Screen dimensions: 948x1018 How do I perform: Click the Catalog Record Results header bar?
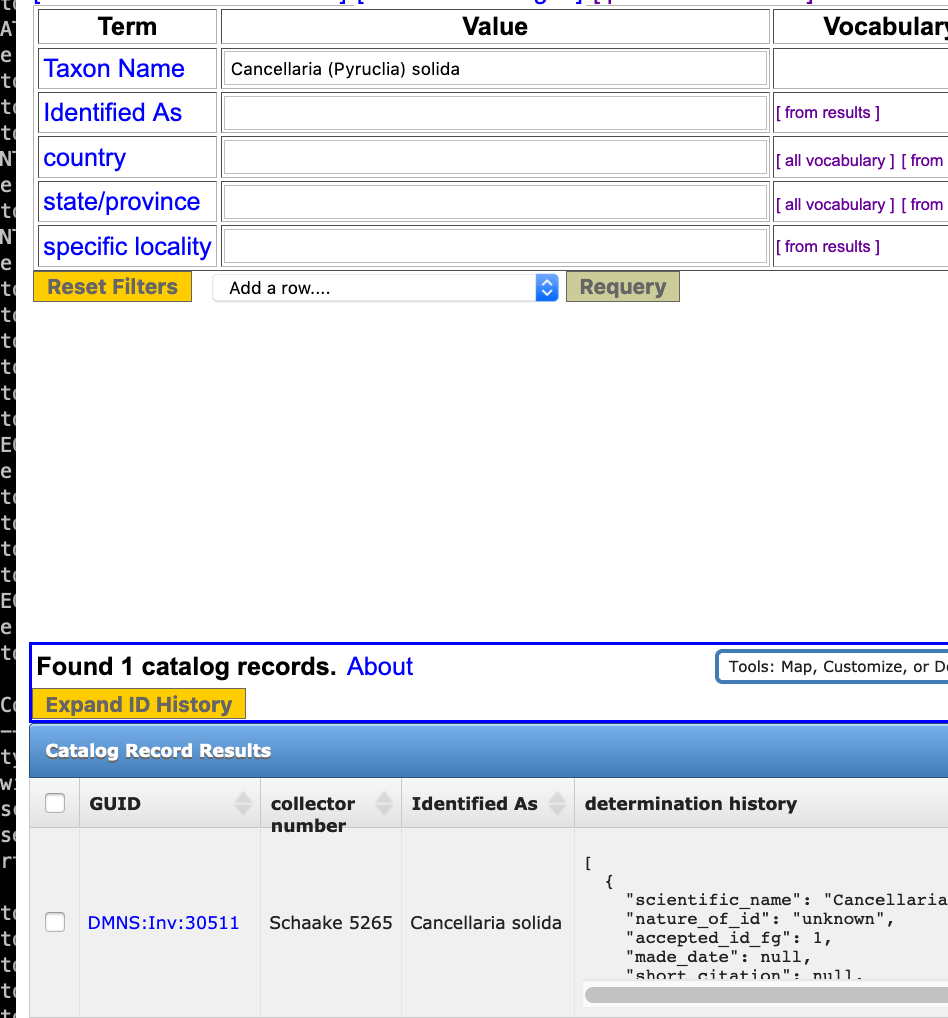click(x=488, y=751)
